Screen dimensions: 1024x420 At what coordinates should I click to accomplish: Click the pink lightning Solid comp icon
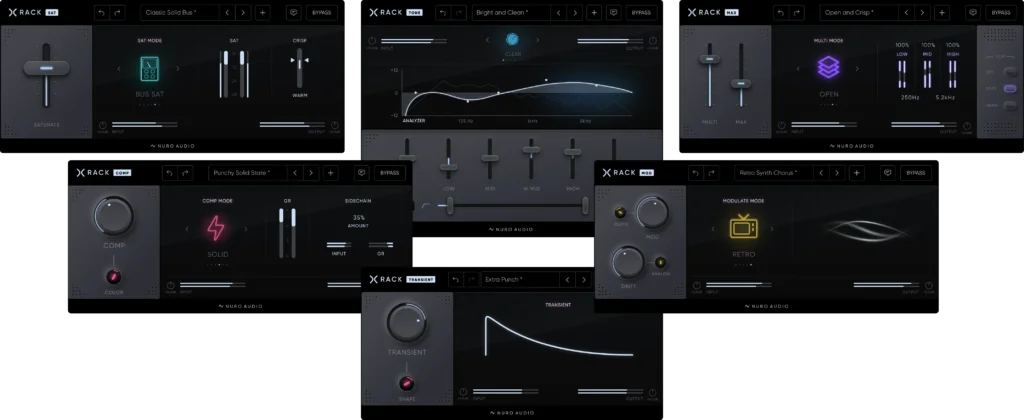pyautogui.click(x=217, y=229)
